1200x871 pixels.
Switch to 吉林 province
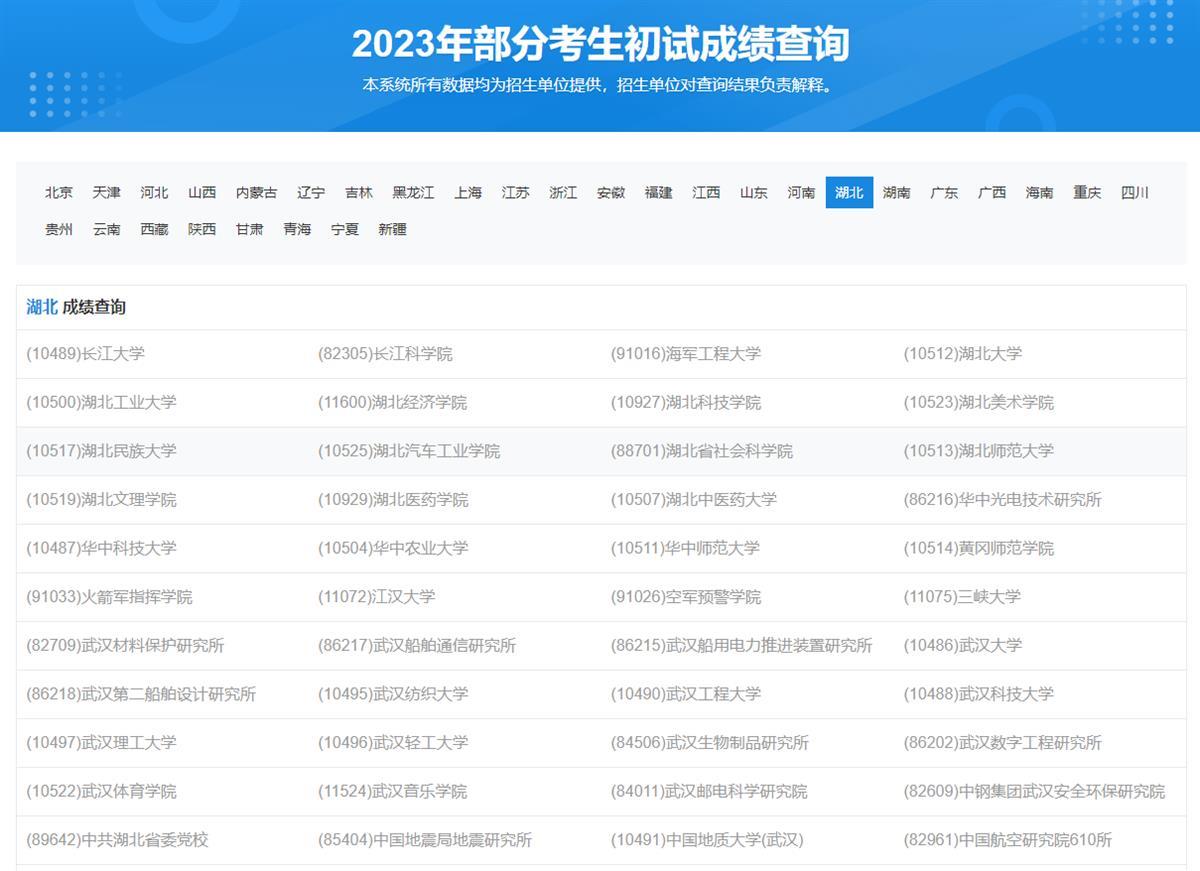(359, 193)
